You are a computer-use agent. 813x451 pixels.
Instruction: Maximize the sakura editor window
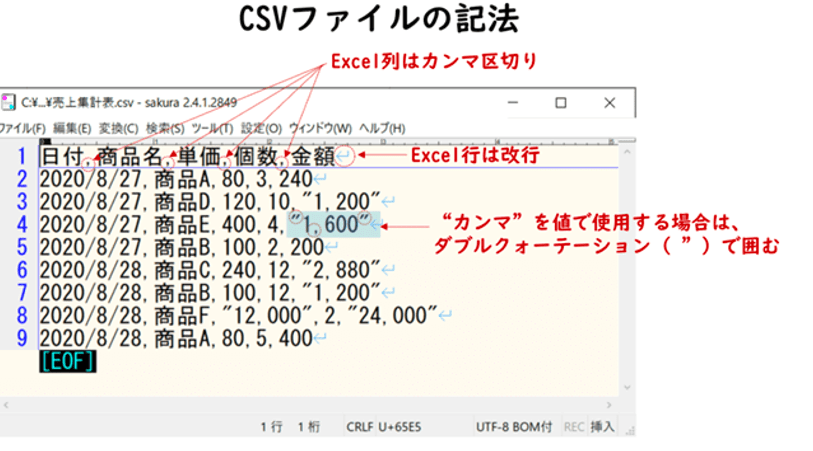[561, 103]
